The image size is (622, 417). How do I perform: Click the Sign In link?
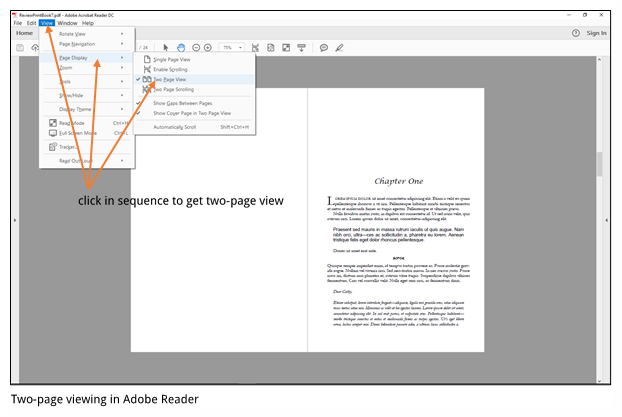[596, 33]
